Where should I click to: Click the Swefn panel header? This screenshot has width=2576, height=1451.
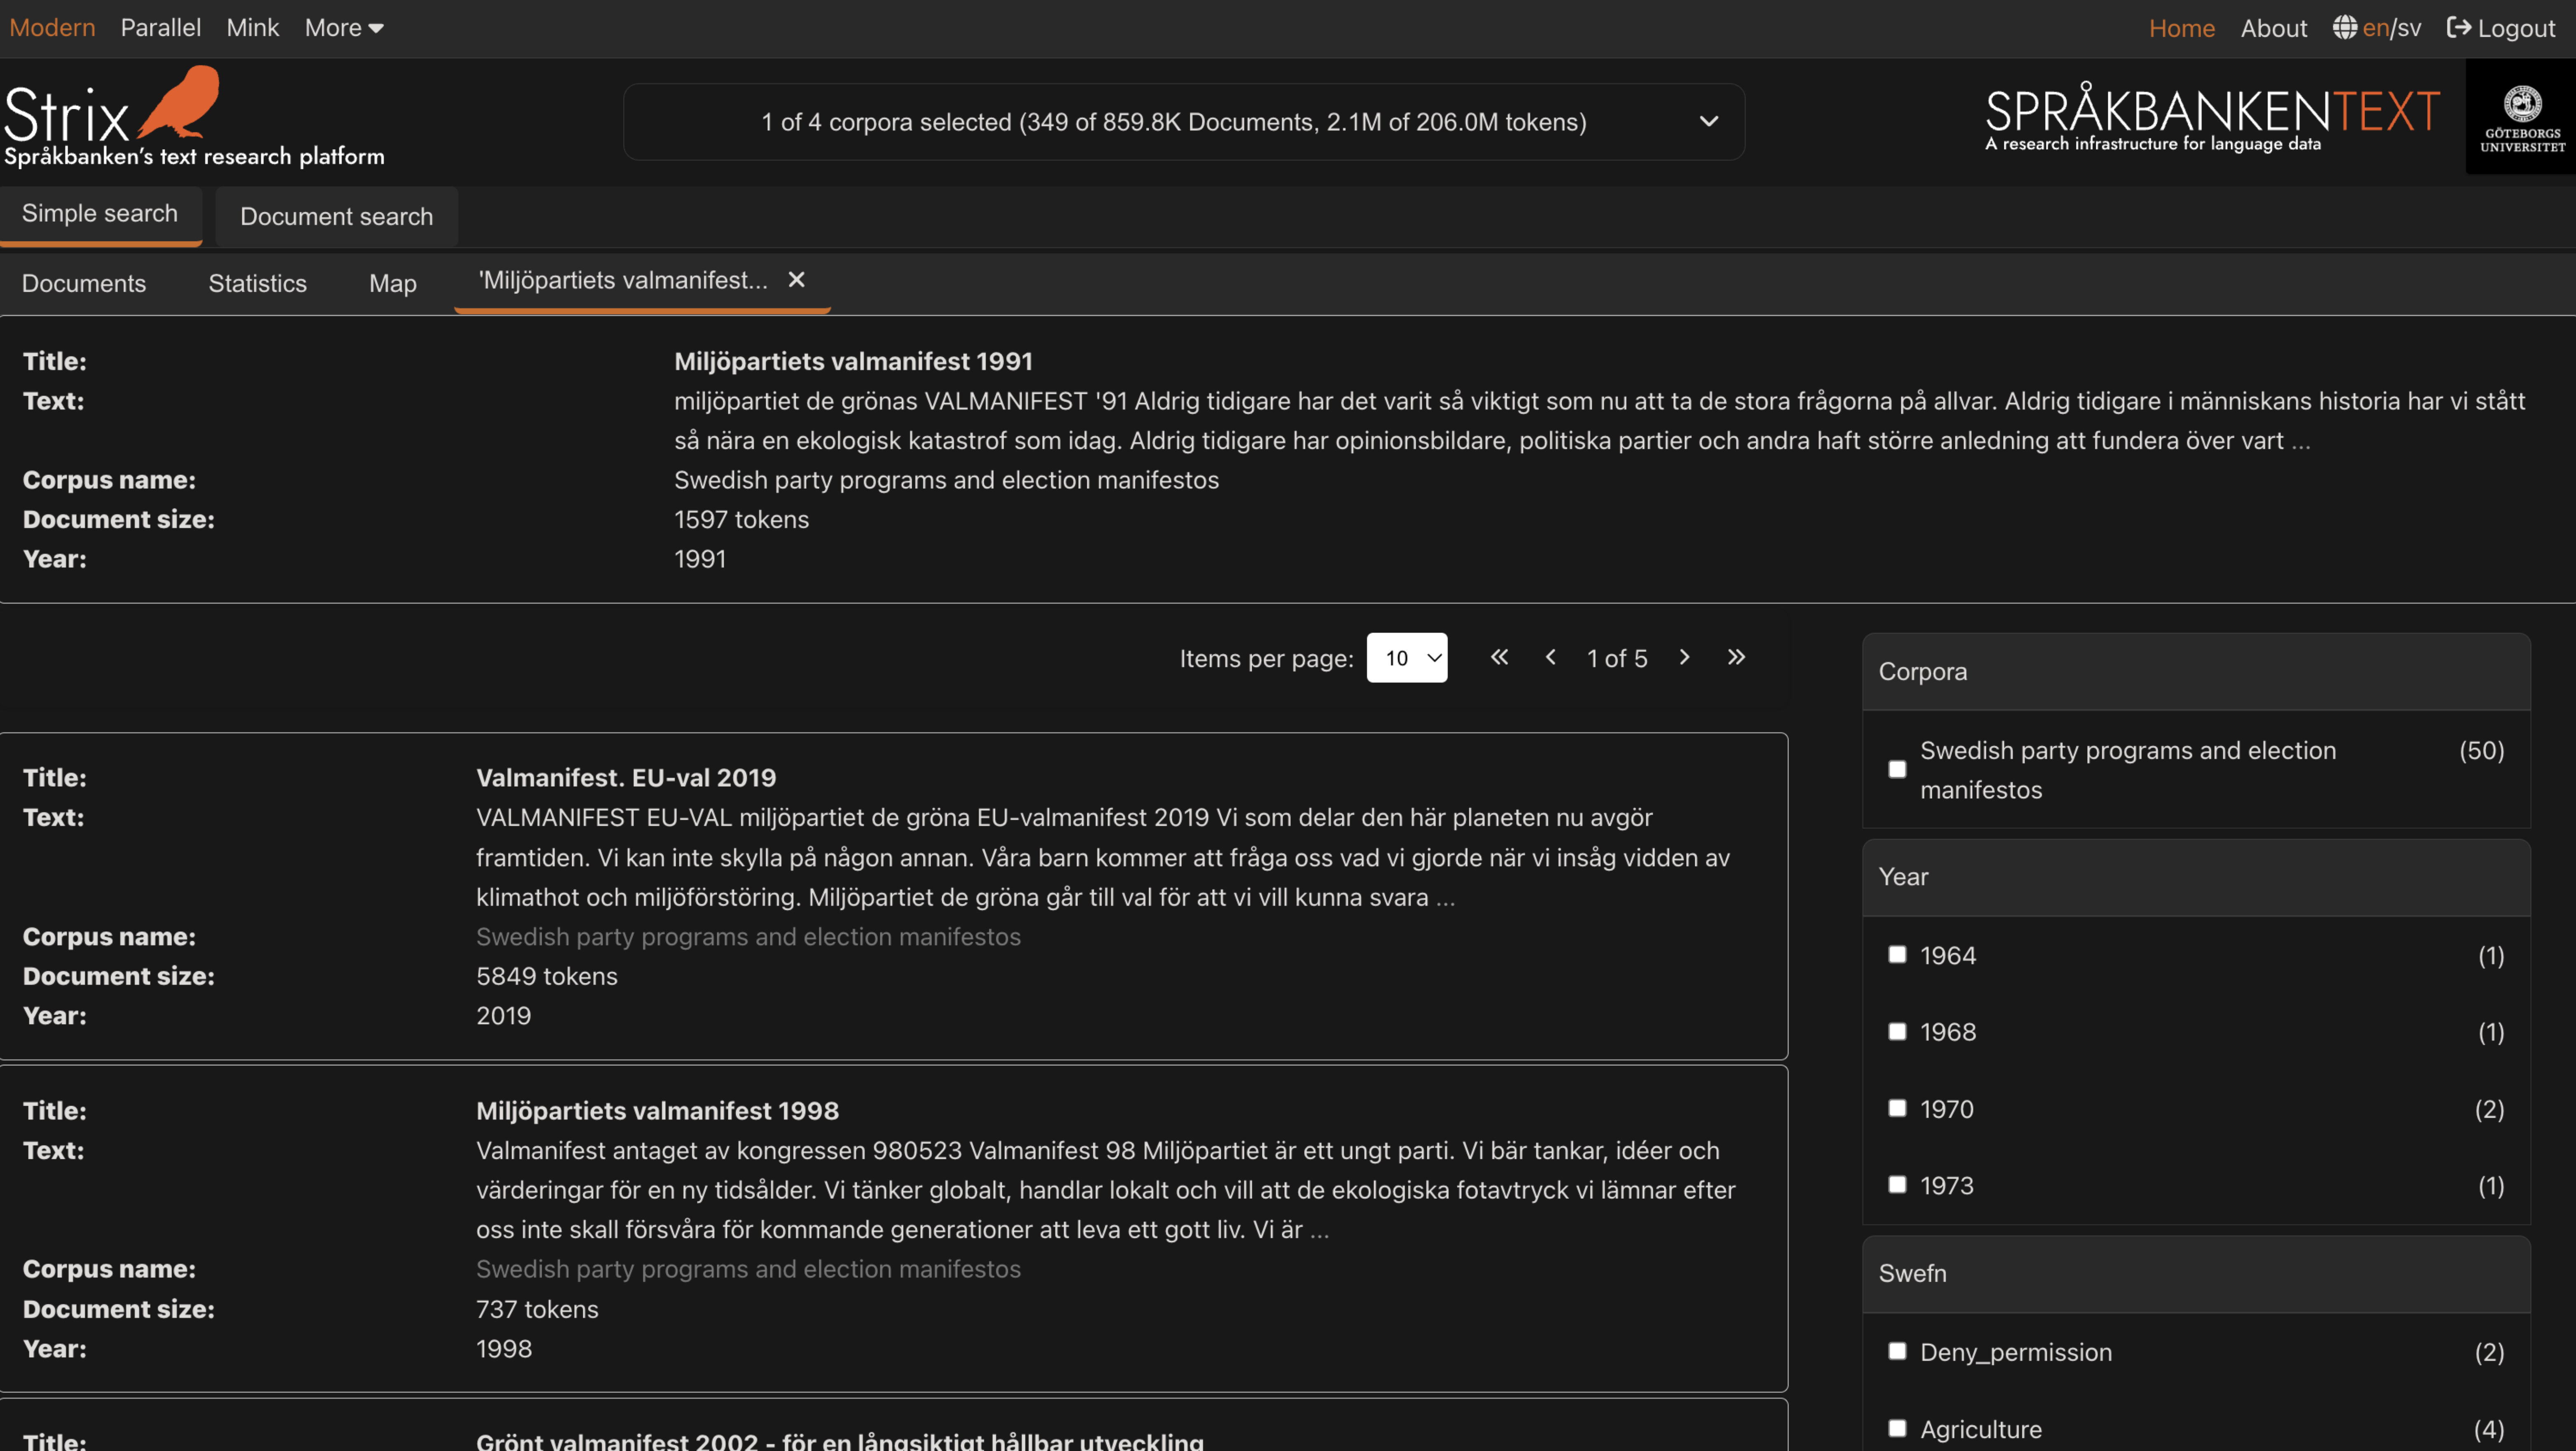(2196, 1274)
